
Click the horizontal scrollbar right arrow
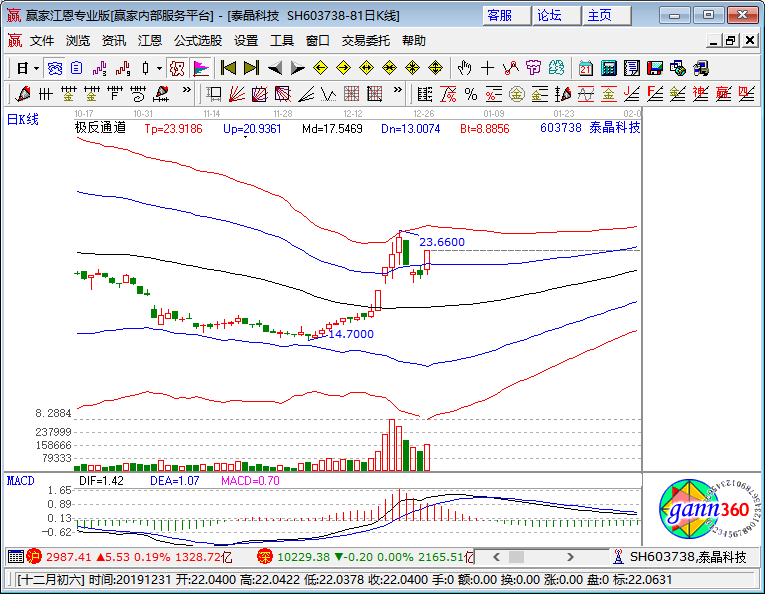point(570,557)
